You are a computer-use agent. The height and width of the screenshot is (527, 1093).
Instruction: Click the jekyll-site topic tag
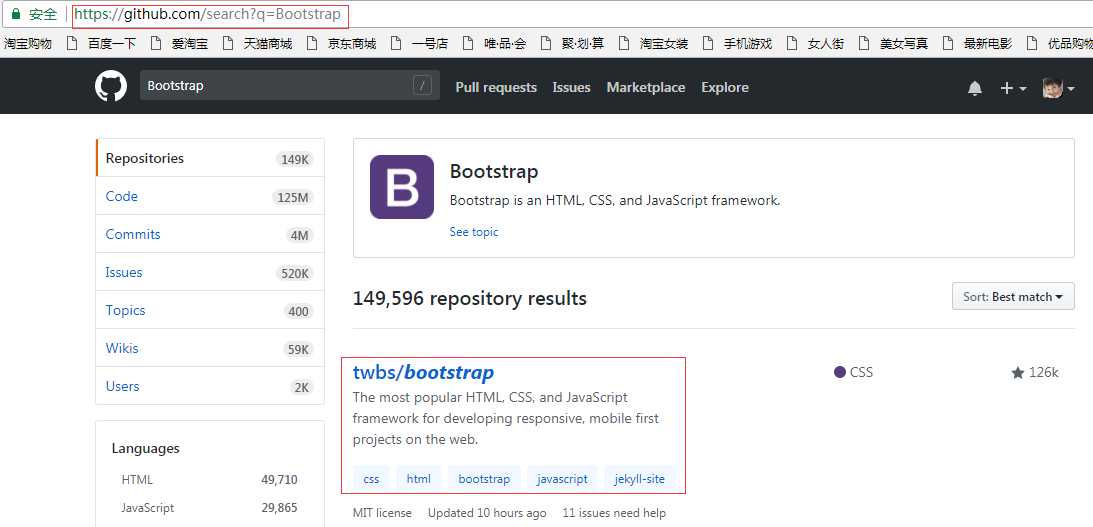[640, 479]
